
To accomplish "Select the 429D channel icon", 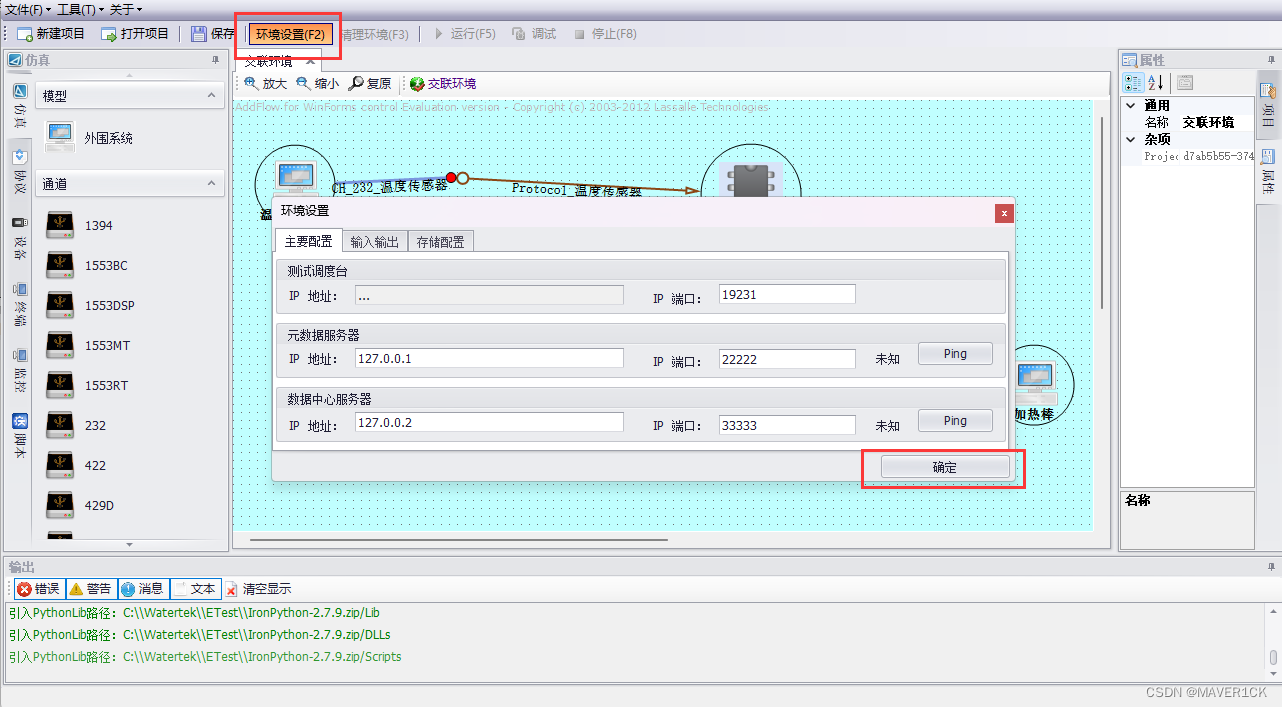I will point(60,505).
